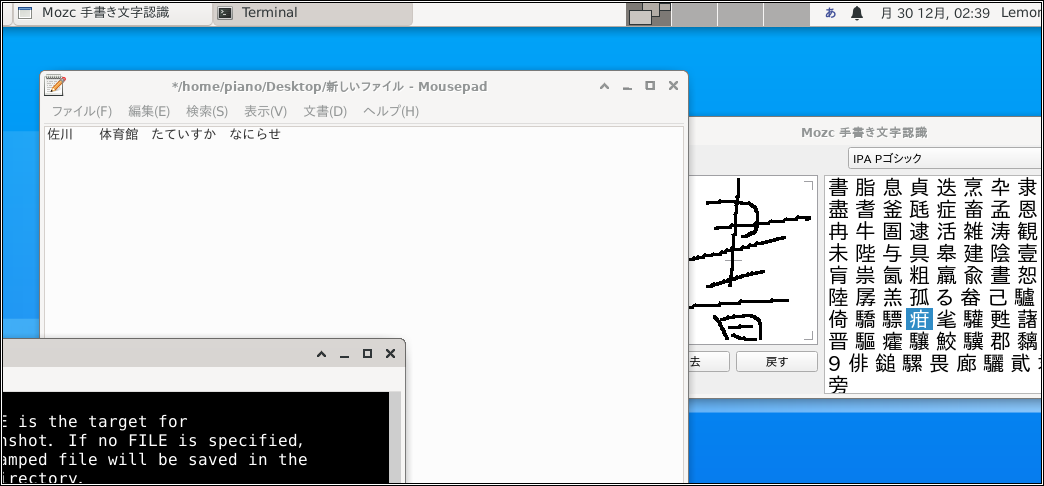This screenshot has width=1044, height=486.
Task: Click the highlighted candidate 痽 in Mozc
Action: pos(919,320)
